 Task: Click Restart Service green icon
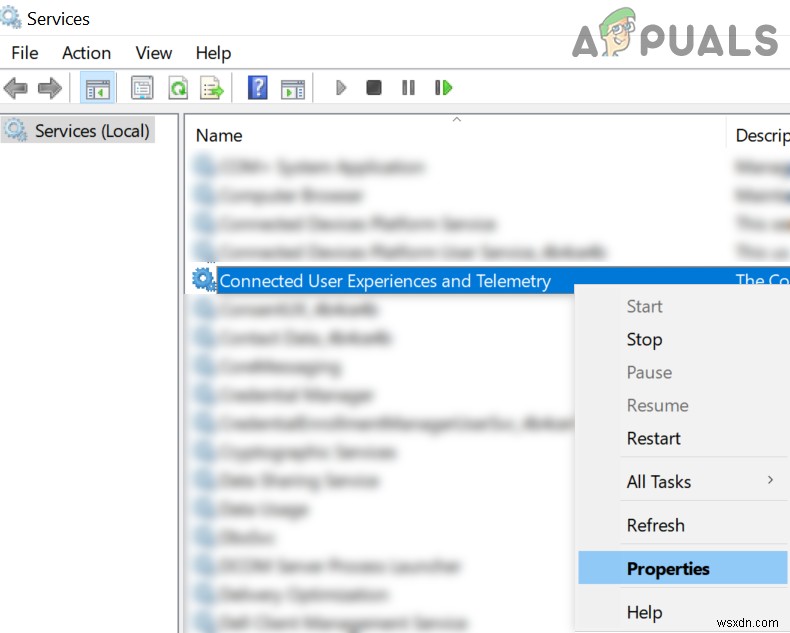pos(443,88)
